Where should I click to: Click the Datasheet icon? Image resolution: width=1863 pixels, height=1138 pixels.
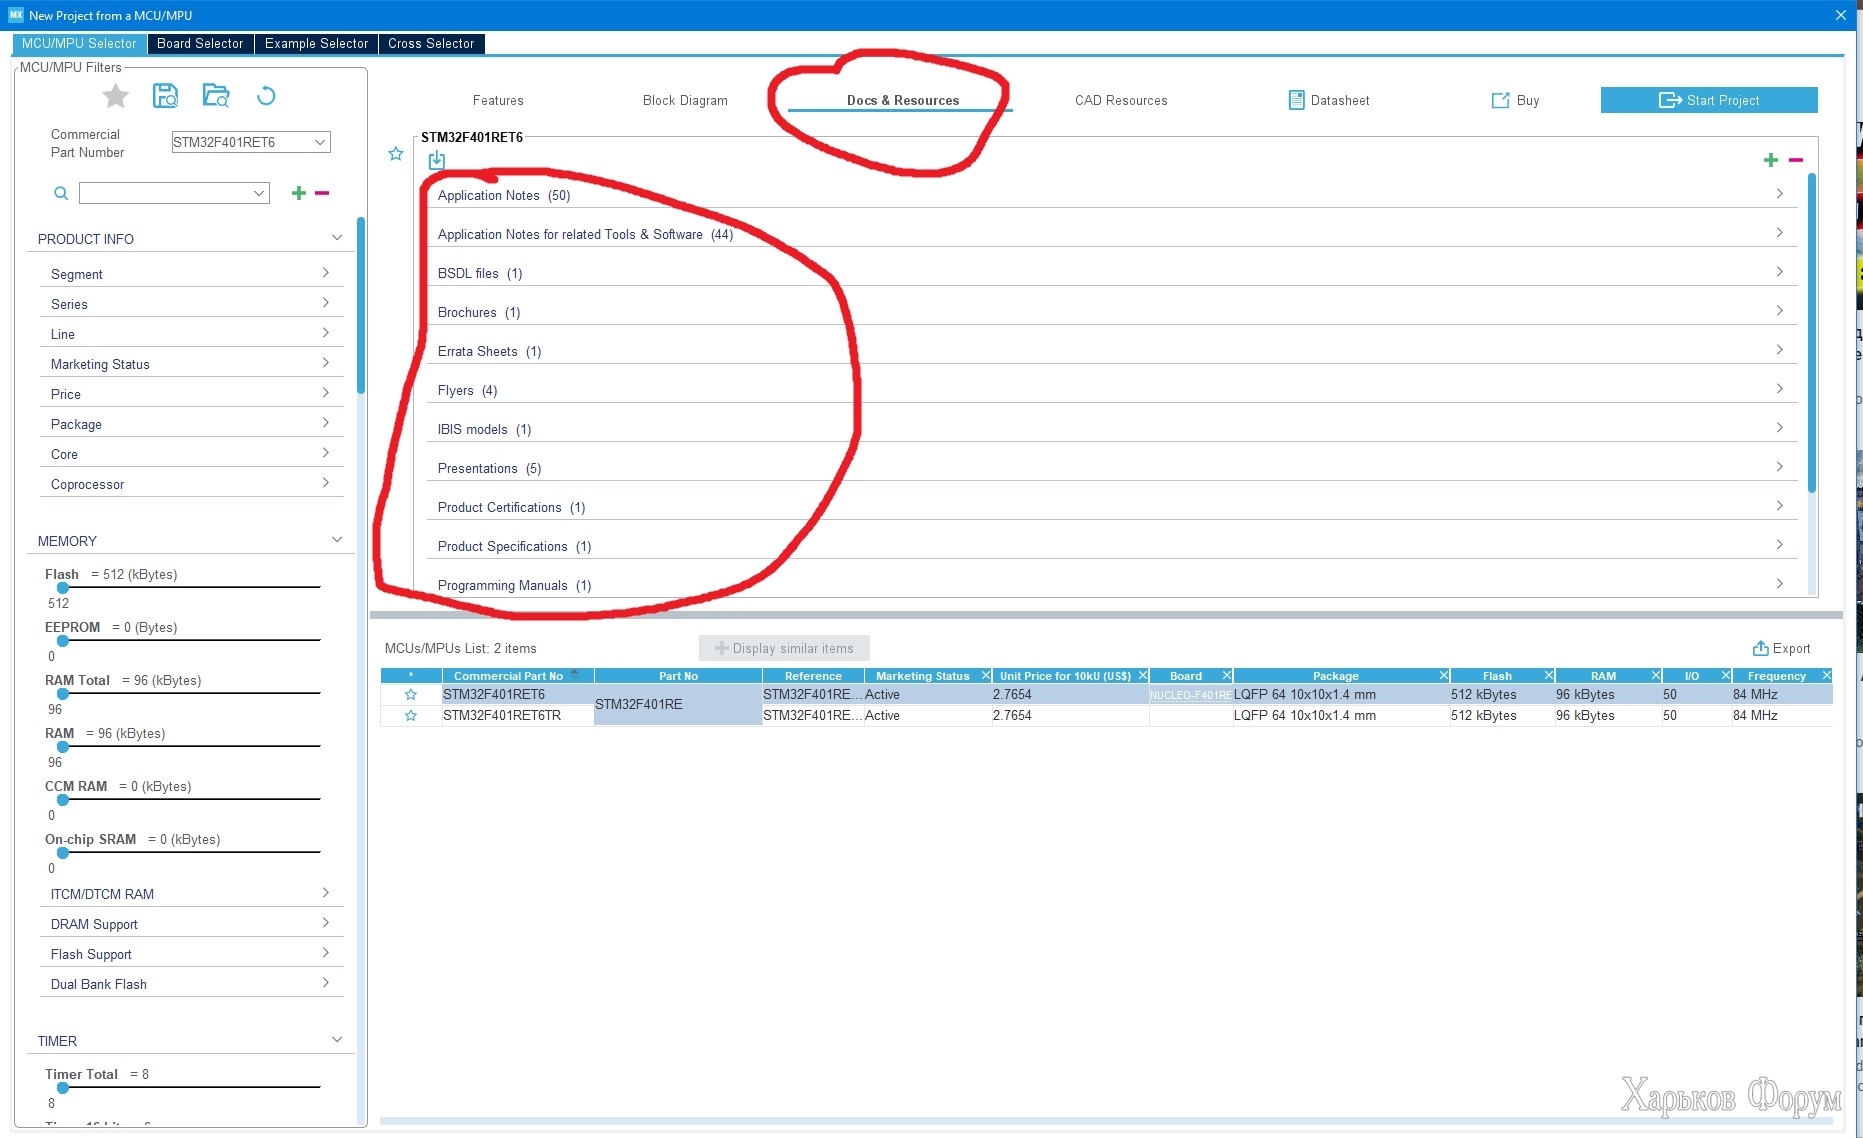[1296, 100]
